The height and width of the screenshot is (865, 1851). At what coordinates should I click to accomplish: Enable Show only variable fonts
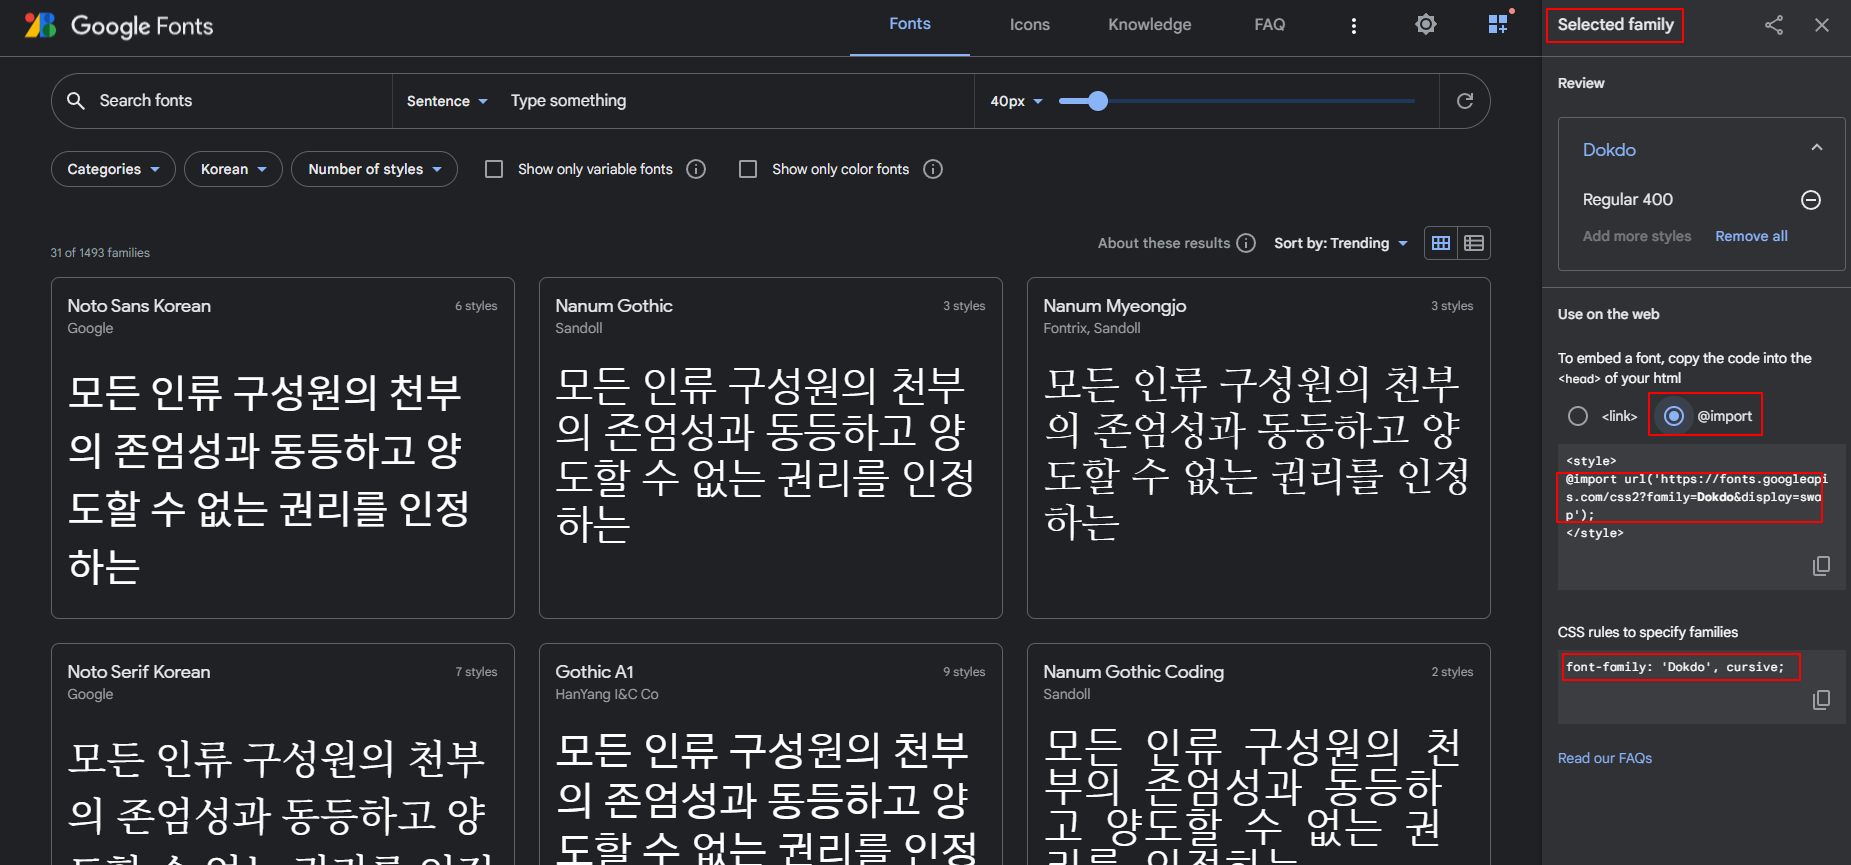[x=494, y=169]
